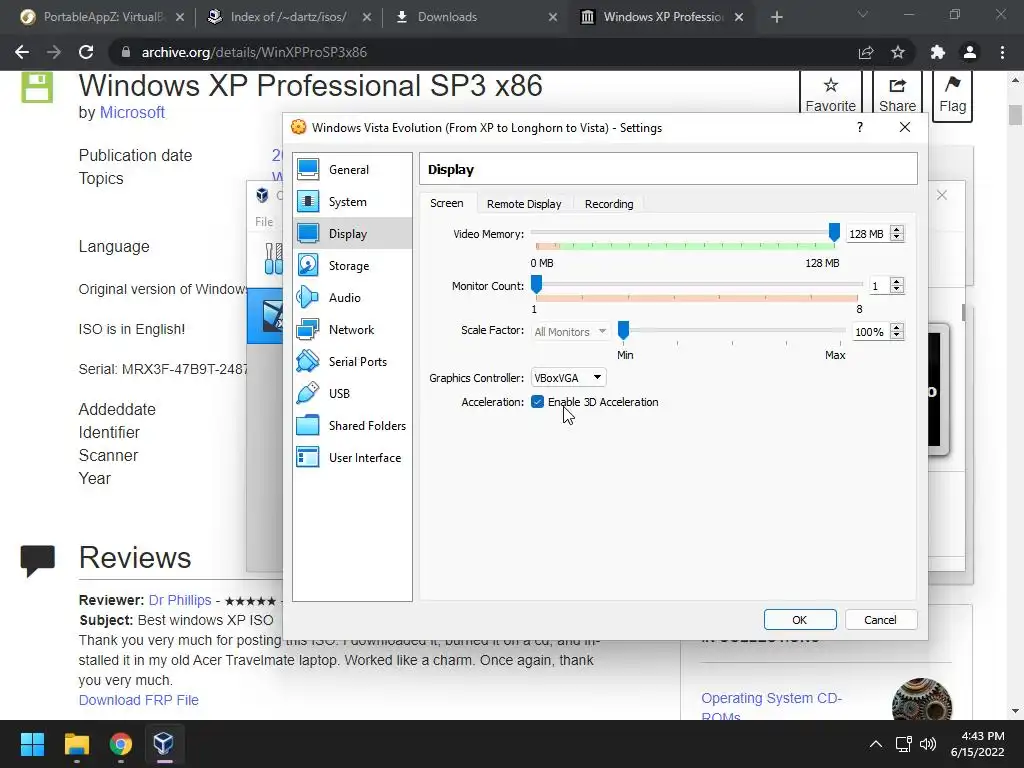This screenshot has height=768, width=1024.
Task: Show hidden system tray icons
Action: click(876, 744)
